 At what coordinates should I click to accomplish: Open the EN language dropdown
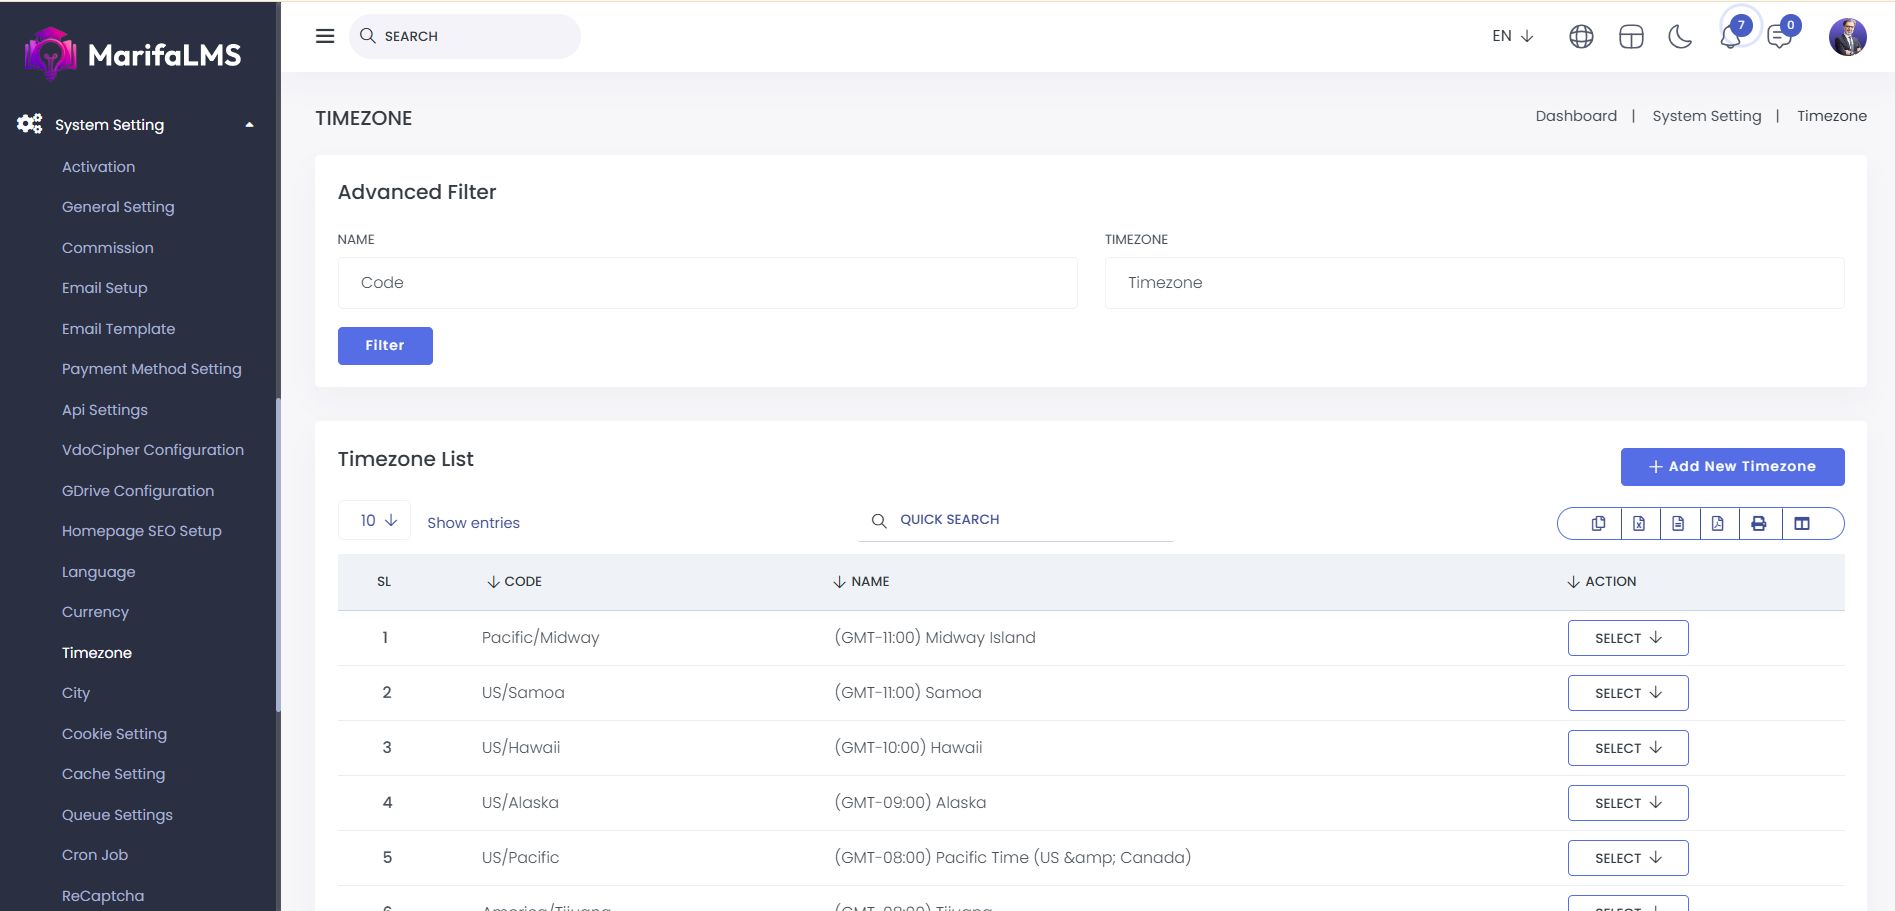click(1512, 36)
